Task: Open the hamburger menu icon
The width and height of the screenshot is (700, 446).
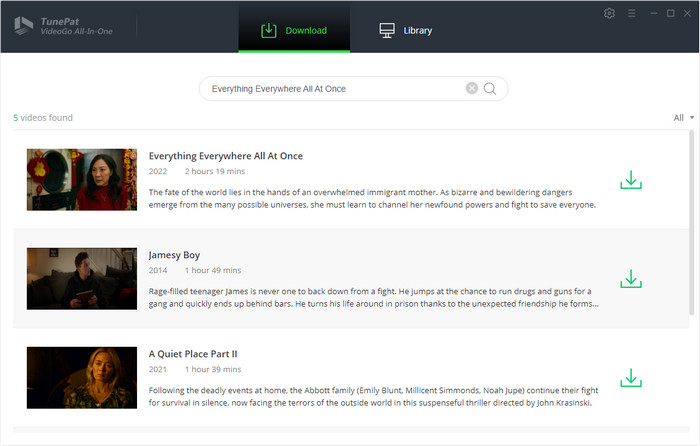Action: click(x=631, y=13)
